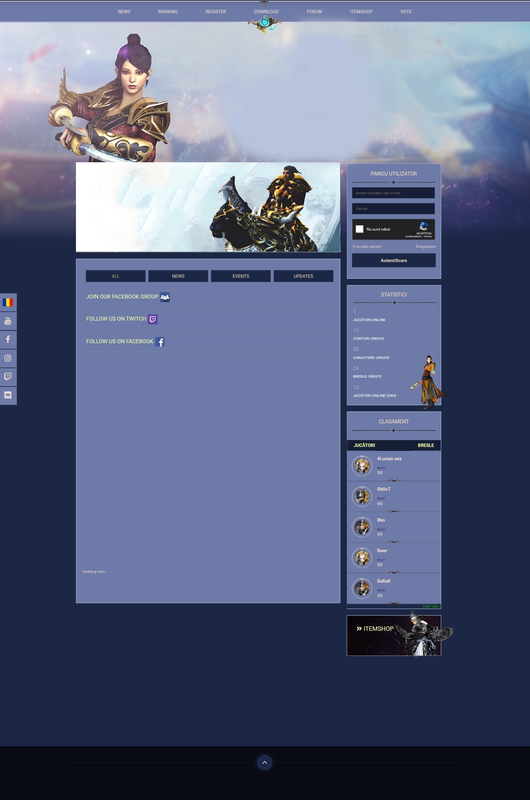Open the Twitch sidebar icon
This screenshot has width=530, height=800.
click(8, 377)
